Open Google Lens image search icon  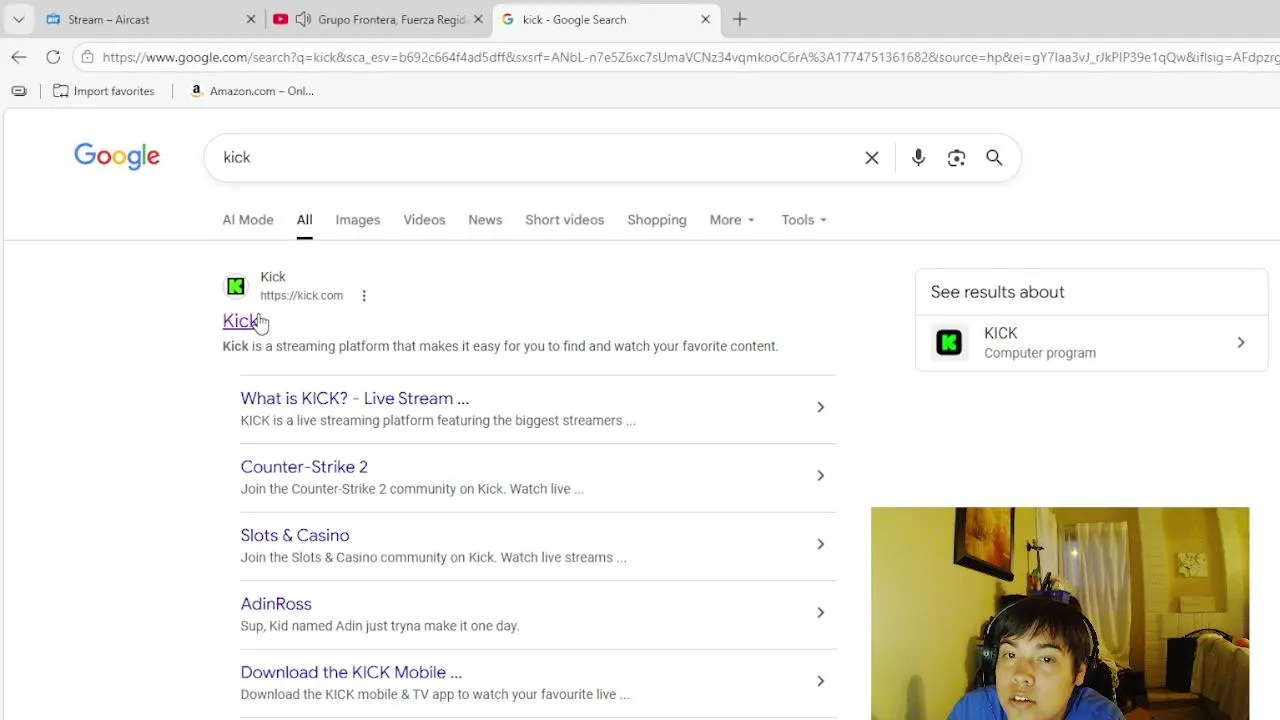point(956,158)
